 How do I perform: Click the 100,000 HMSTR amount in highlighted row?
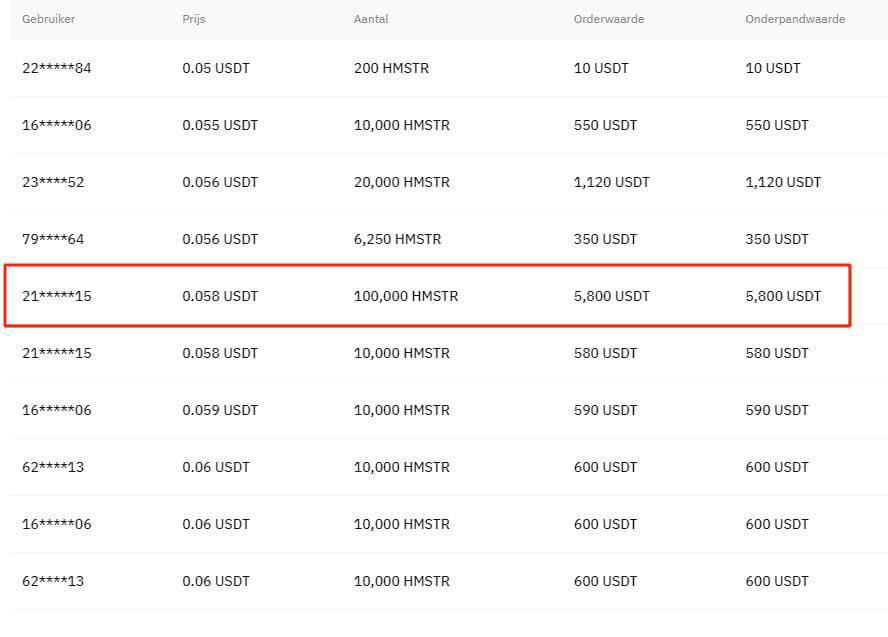tap(406, 296)
